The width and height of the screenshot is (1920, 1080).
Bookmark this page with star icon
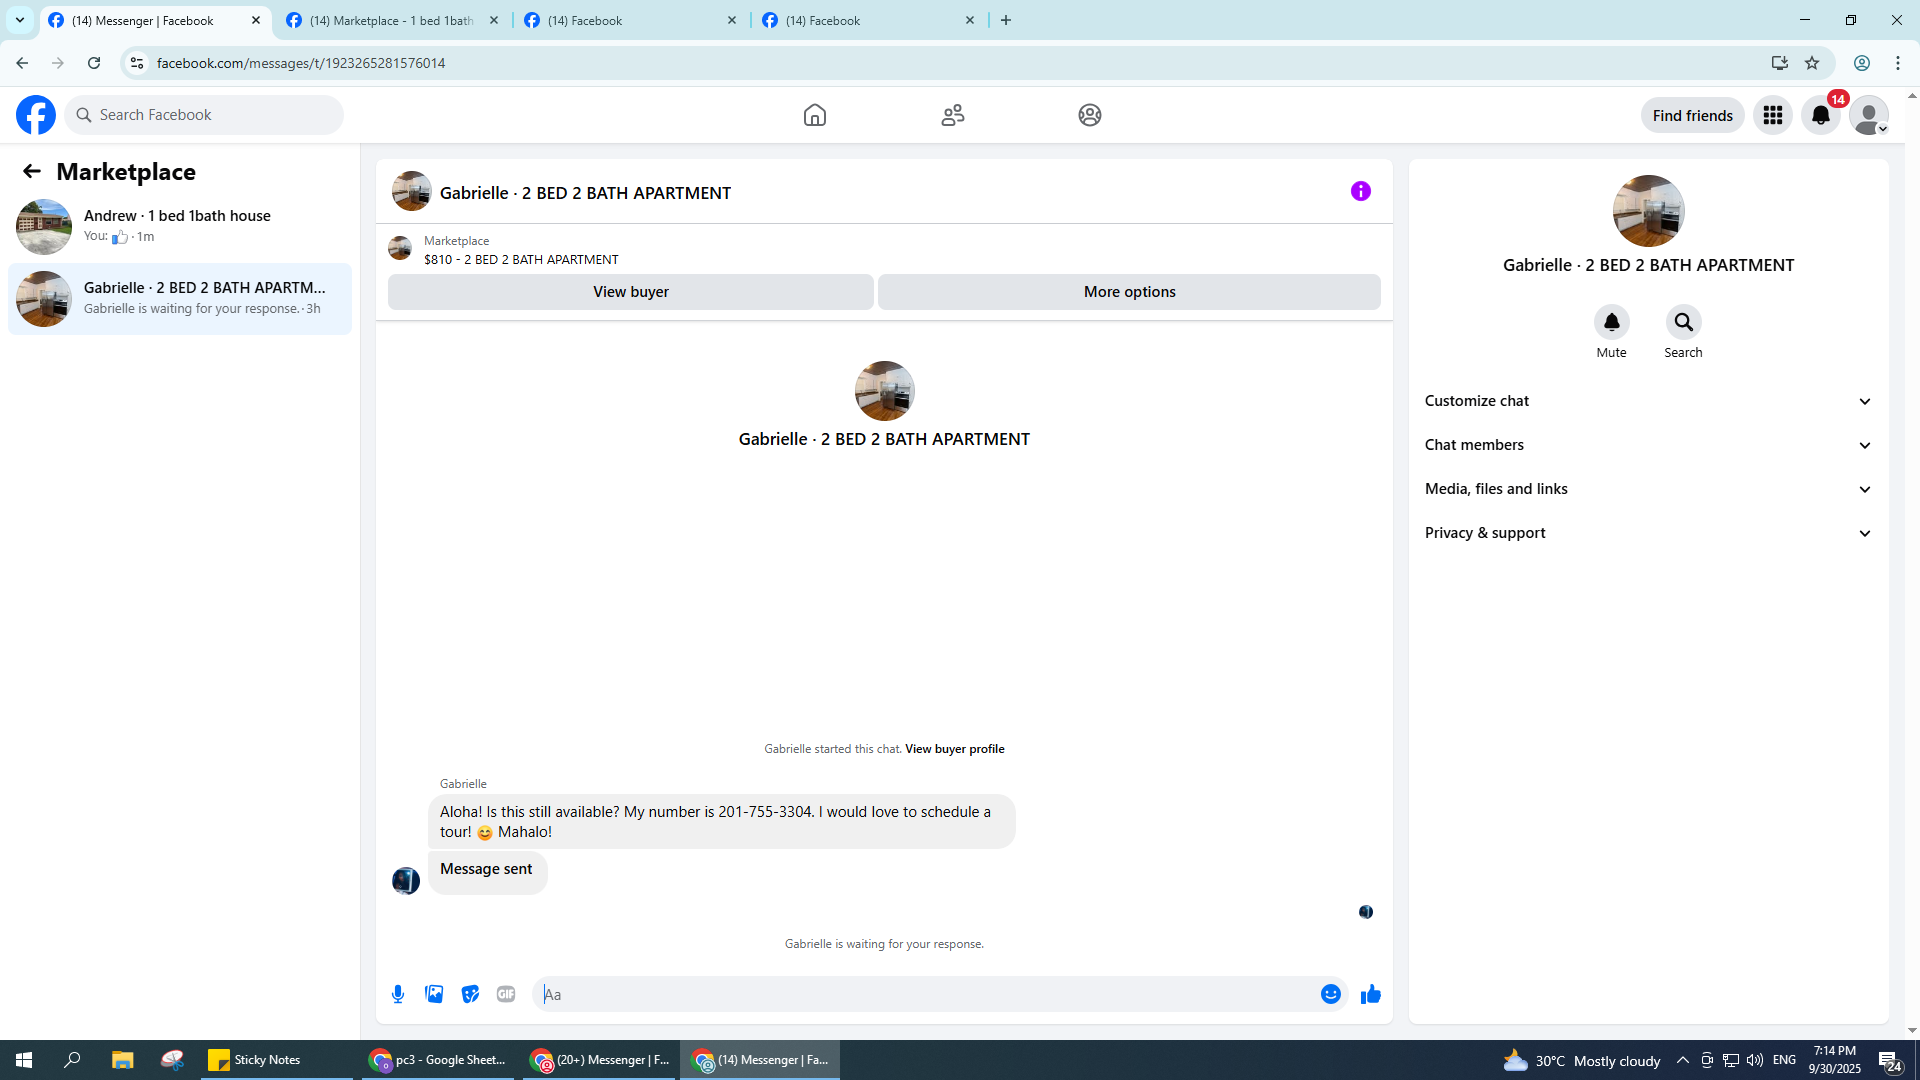pyautogui.click(x=1812, y=63)
